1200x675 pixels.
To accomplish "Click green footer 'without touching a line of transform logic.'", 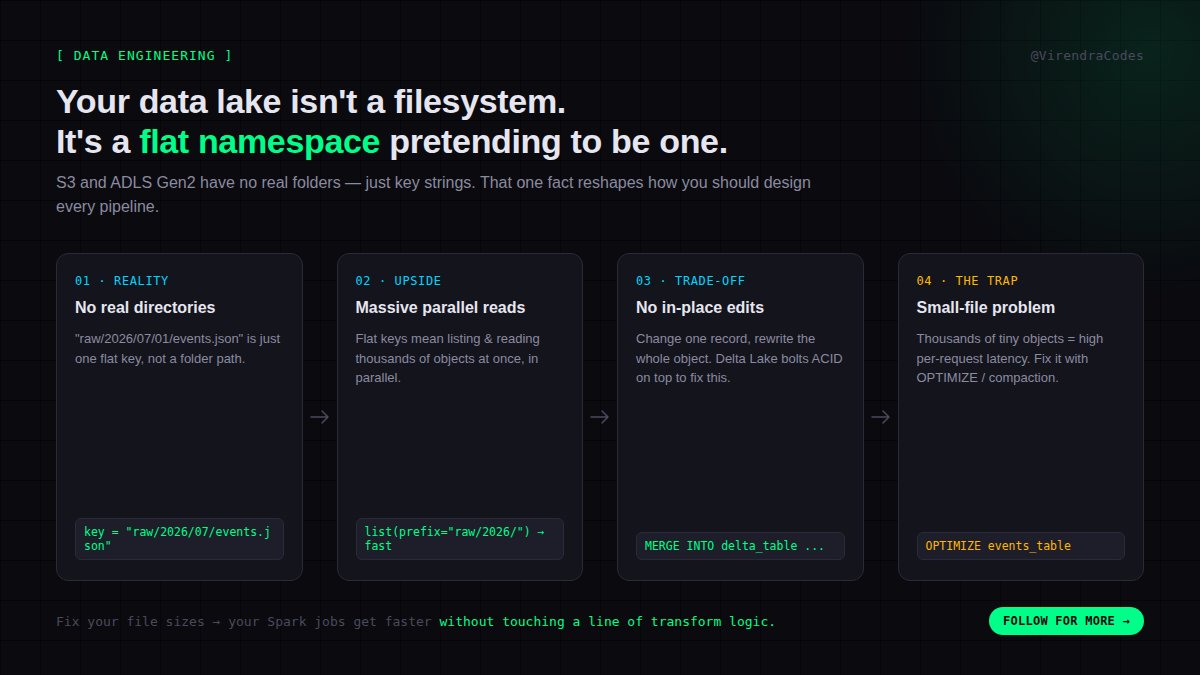I will [607, 622].
